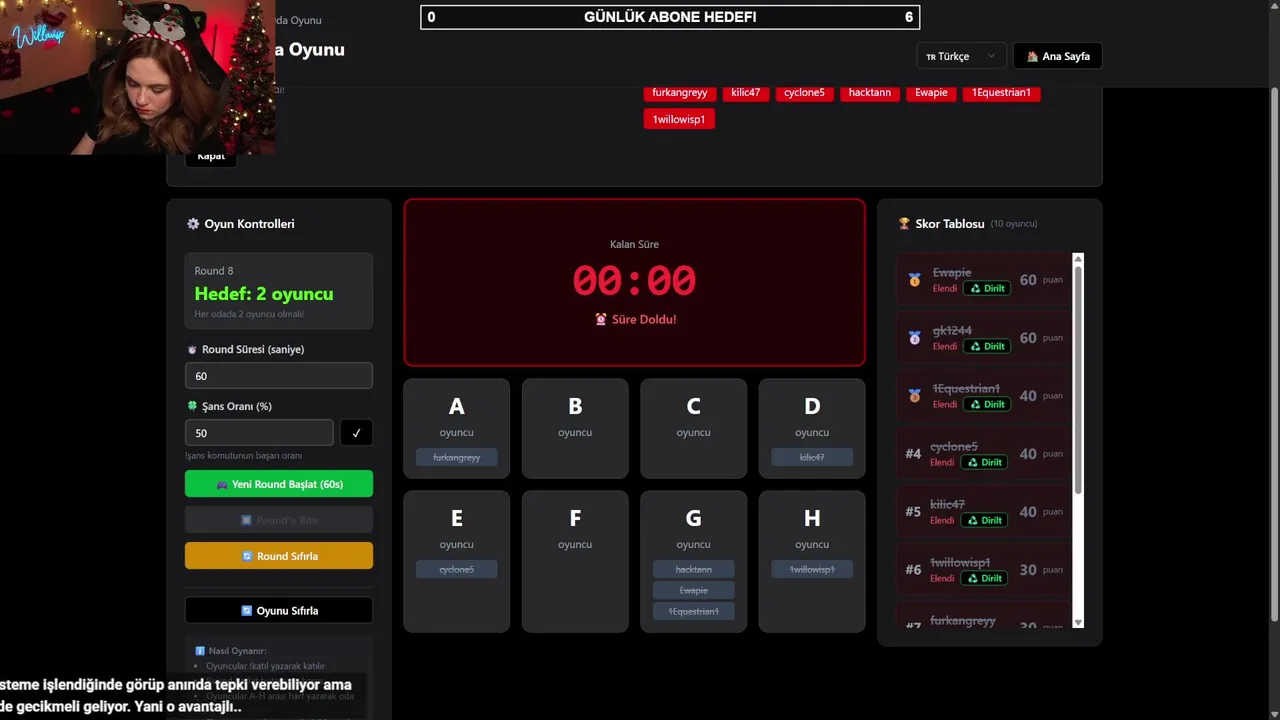This screenshot has width=1280, height=720.
Task: Click the #4 rank label for cyclone5
Action: pos(913,454)
